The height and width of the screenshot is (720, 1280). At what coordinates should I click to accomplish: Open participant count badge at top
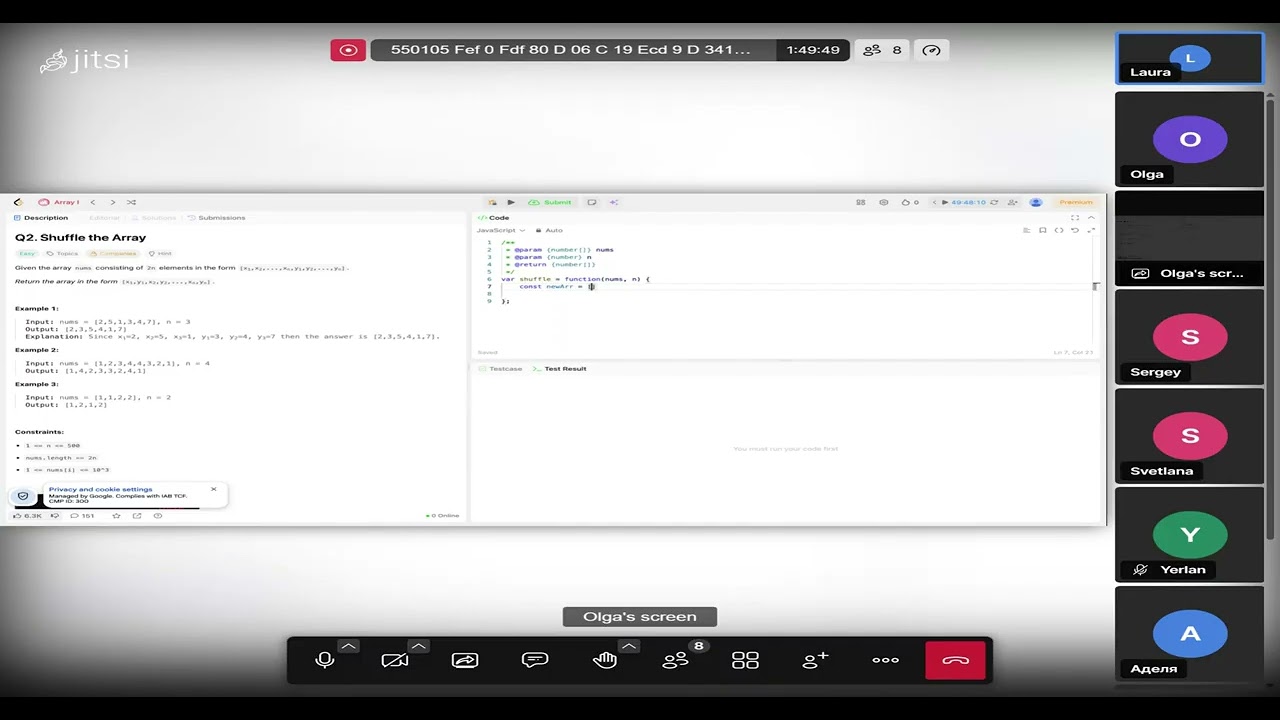pyautogui.click(x=882, y=50)
